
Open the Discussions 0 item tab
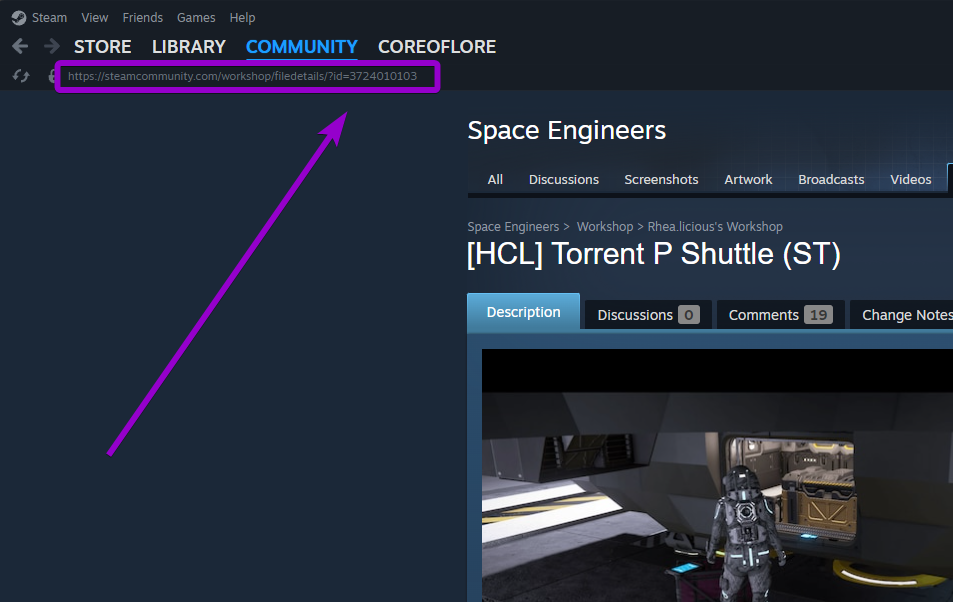(648, 315)
